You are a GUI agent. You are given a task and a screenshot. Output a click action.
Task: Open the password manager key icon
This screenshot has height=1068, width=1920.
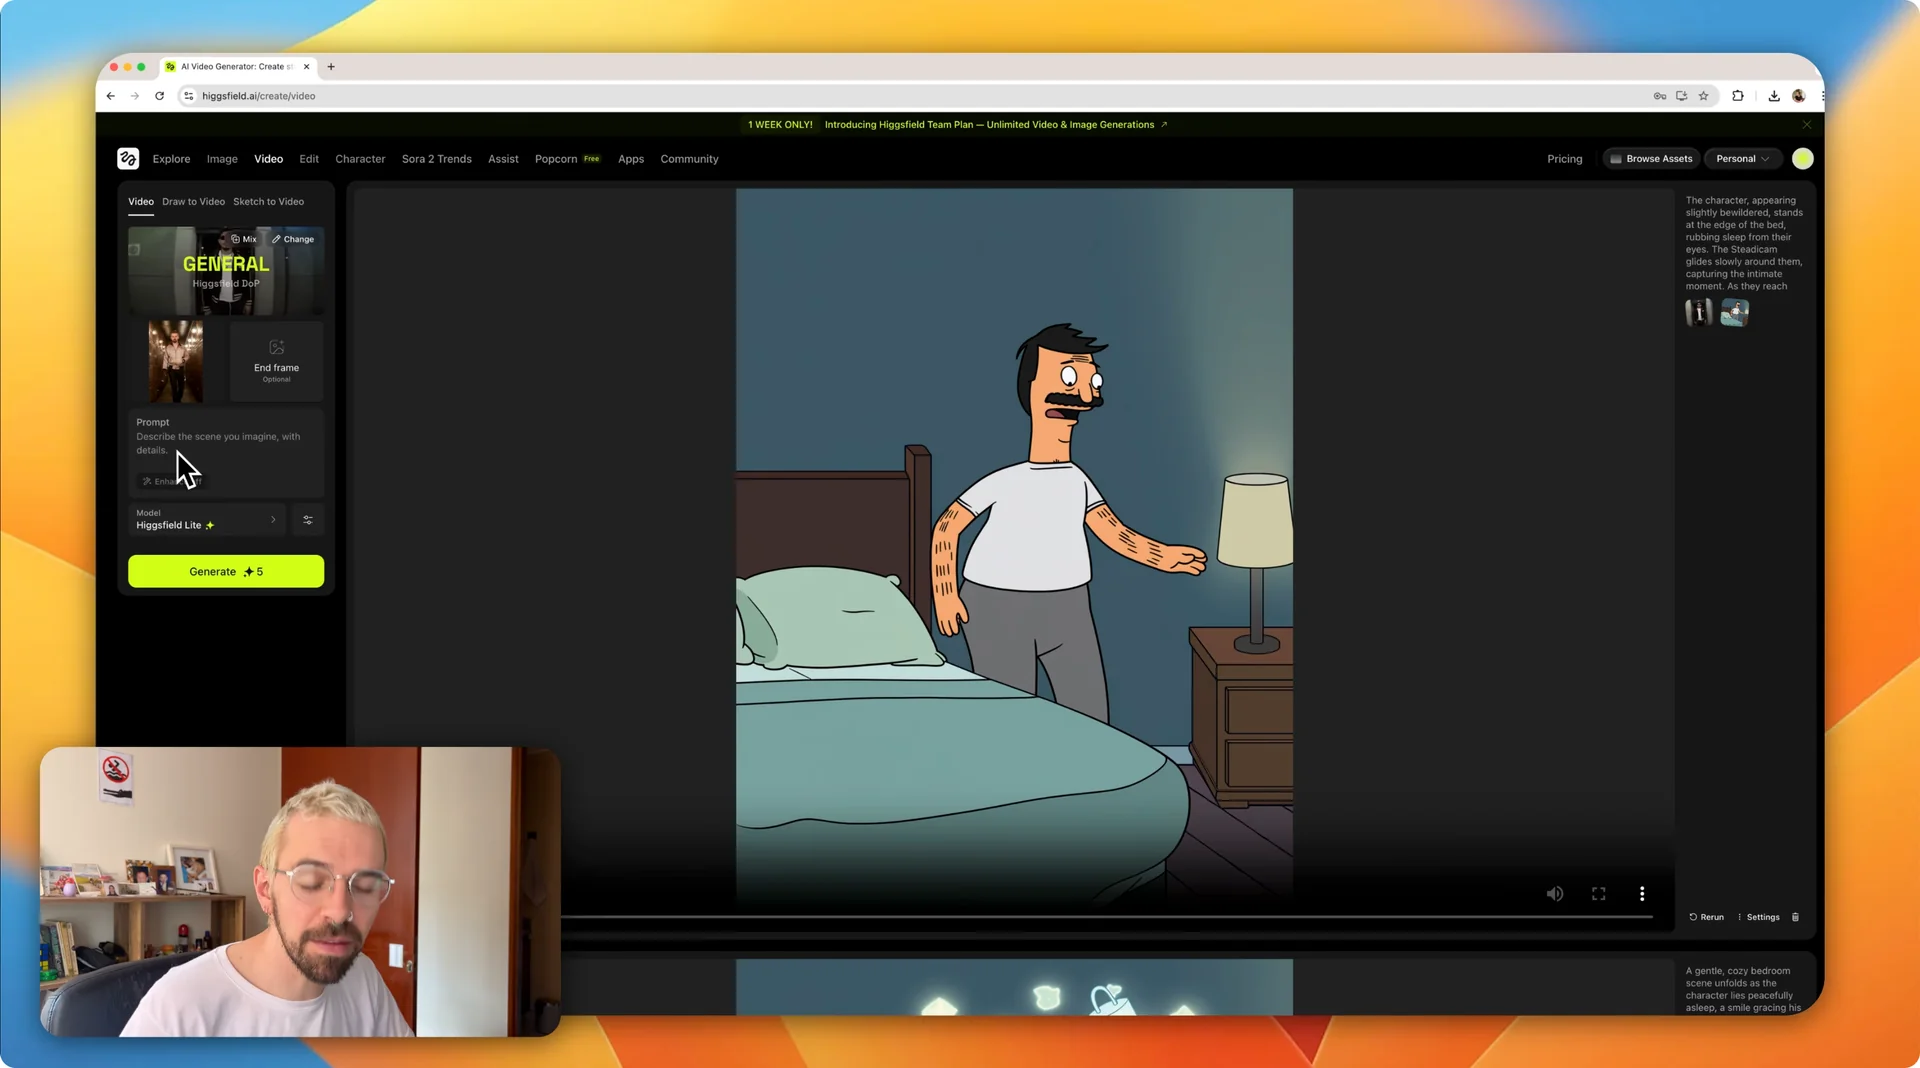tap(1660, 96)
